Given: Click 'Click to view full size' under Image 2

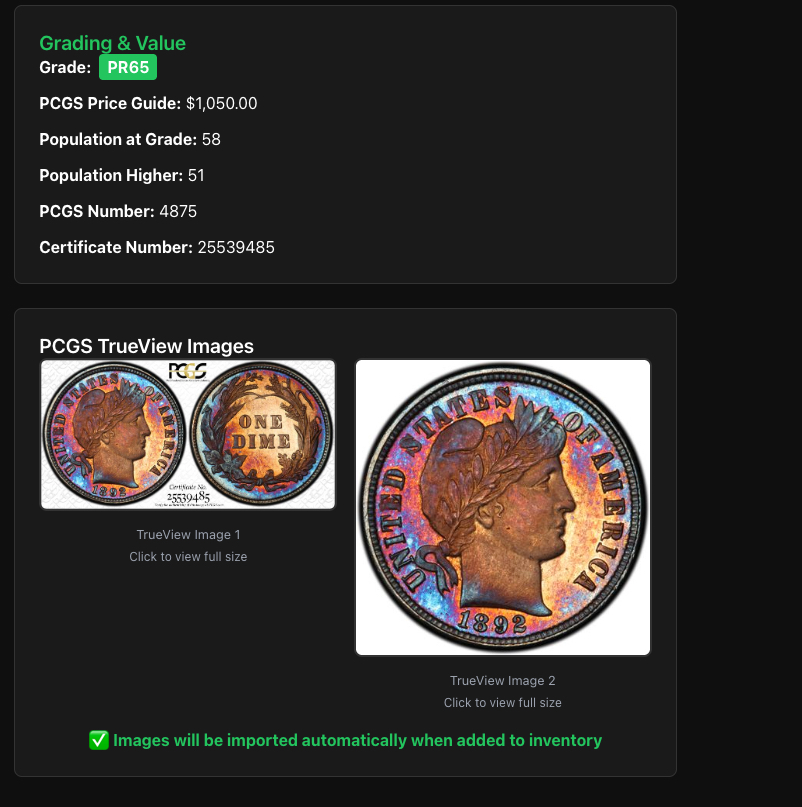Looking at the screenshot, I should 503,703.
